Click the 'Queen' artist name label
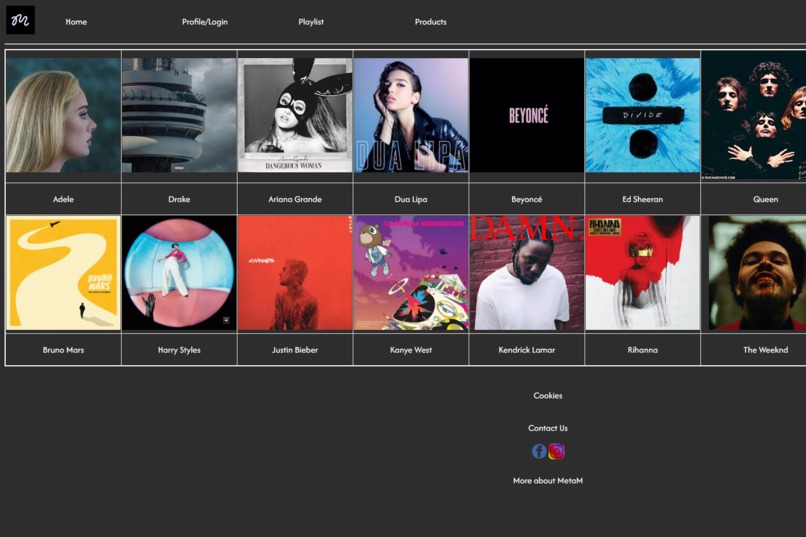 [x=765, y=199]
